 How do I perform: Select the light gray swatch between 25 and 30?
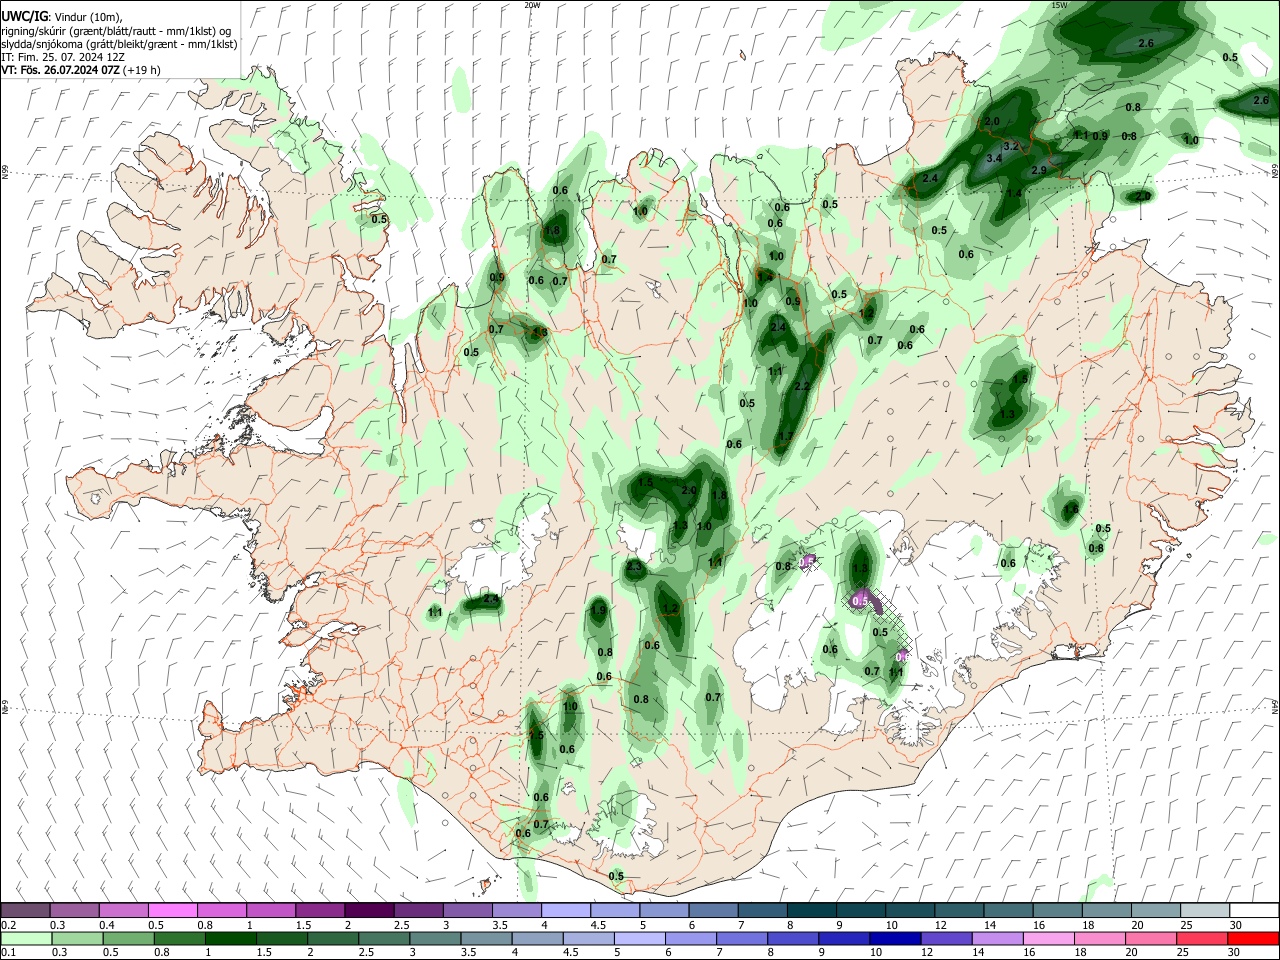tap(1204, 910)
